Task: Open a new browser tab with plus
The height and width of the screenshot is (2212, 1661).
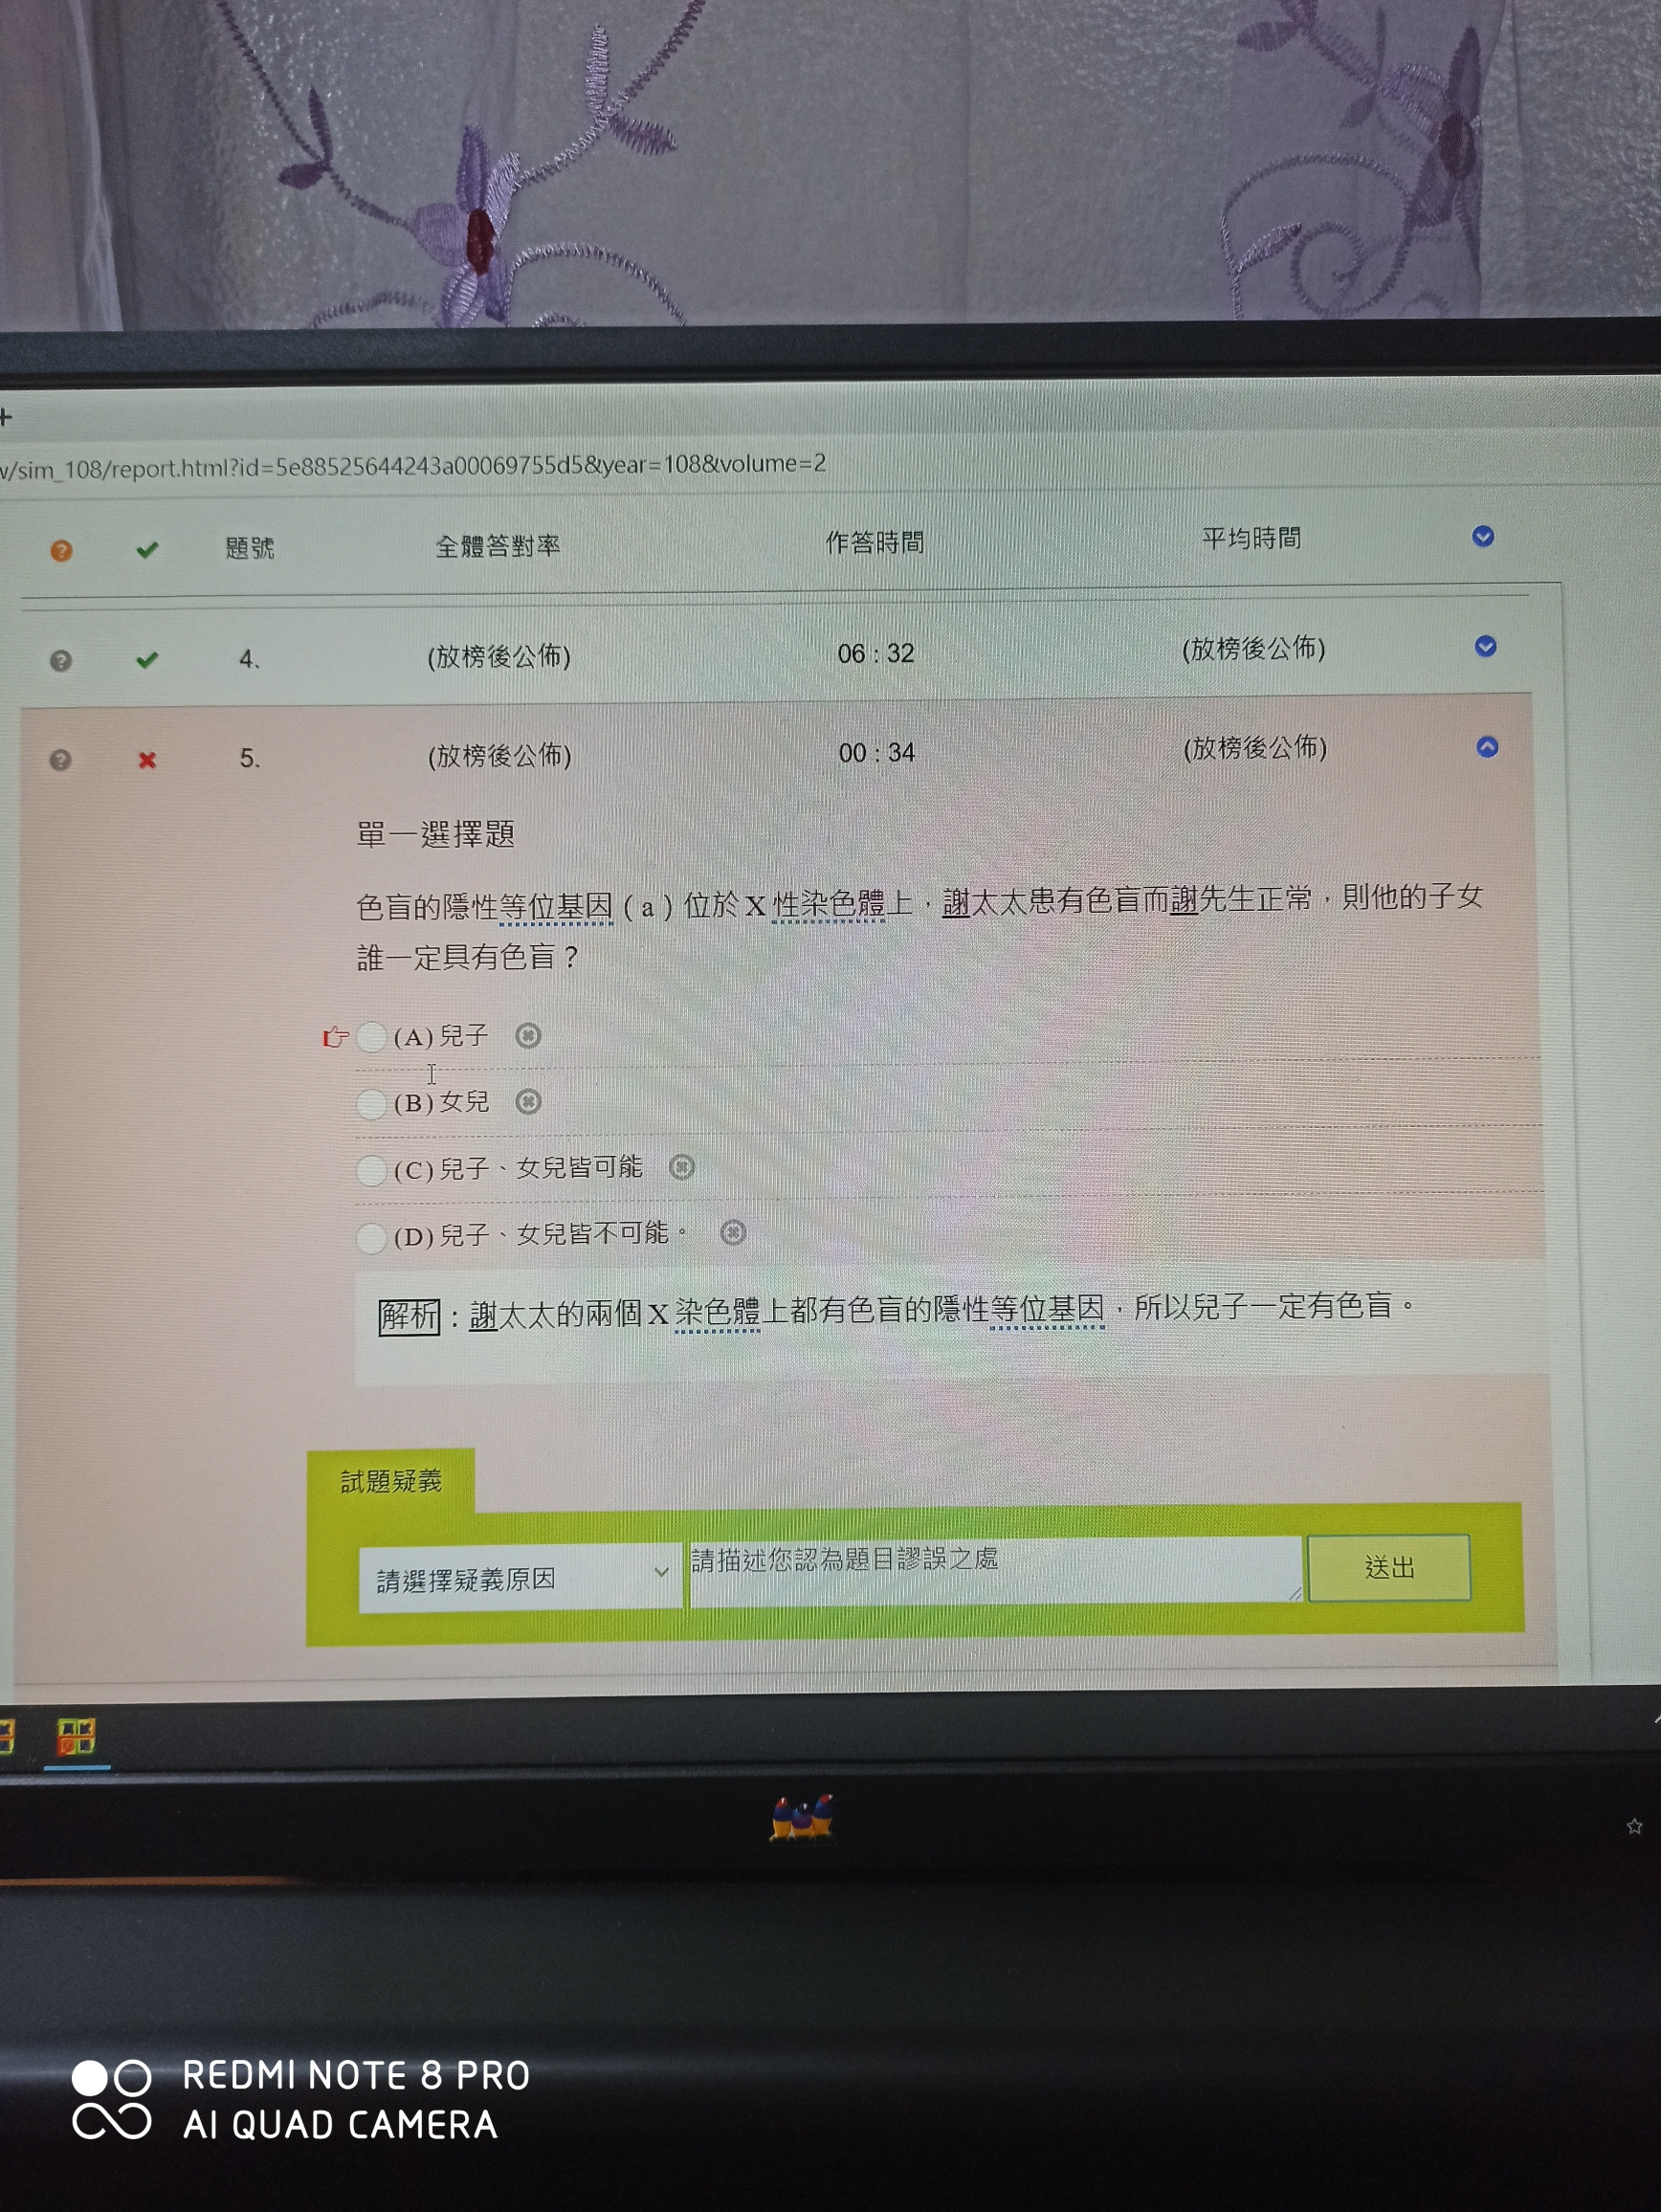Action: point(6,416)
